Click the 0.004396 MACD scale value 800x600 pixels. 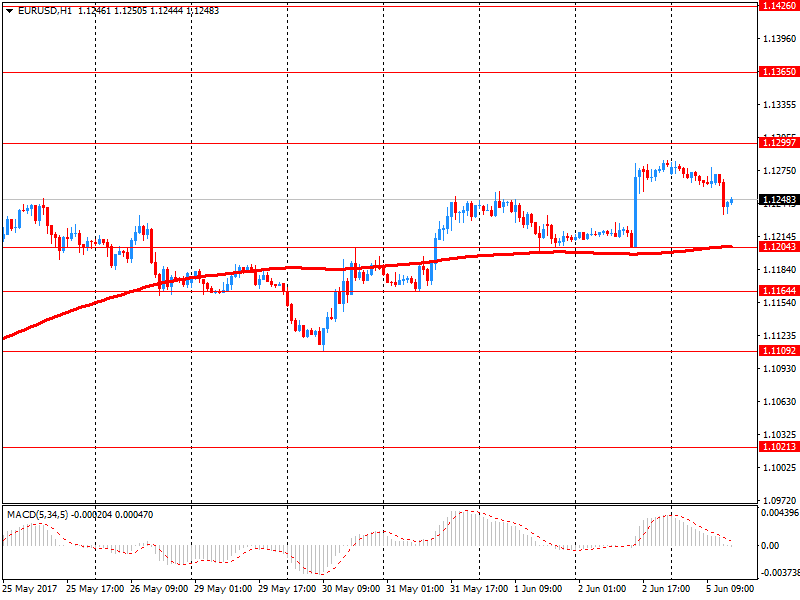pyautogui.click(x=780, y=513)
